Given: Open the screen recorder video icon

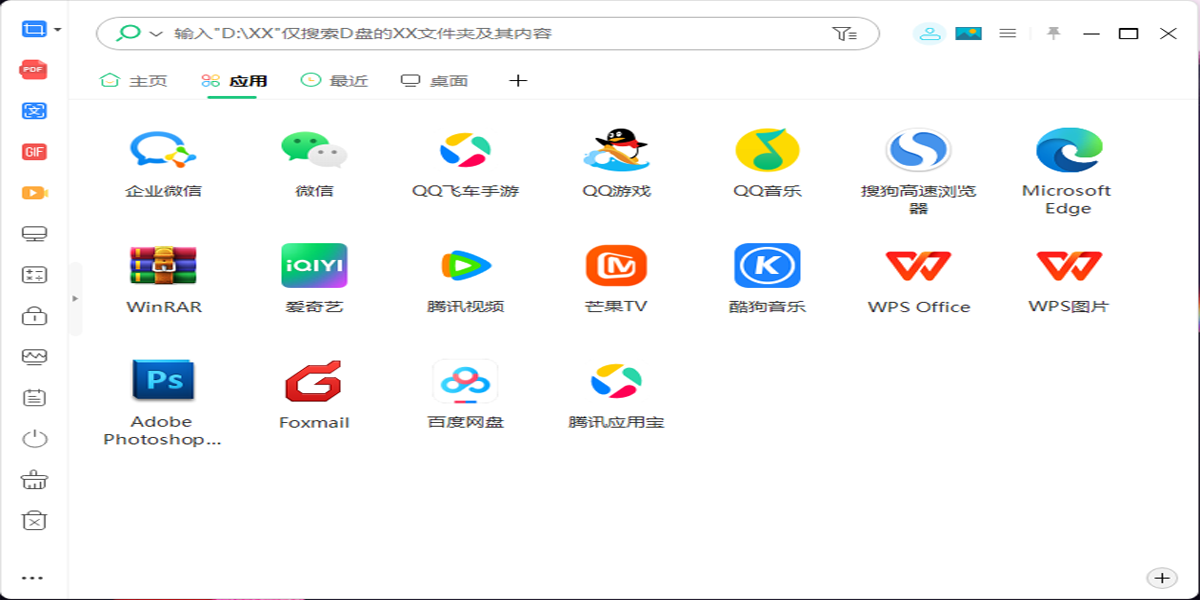Looking at the screenshot, I should [34, 193].
